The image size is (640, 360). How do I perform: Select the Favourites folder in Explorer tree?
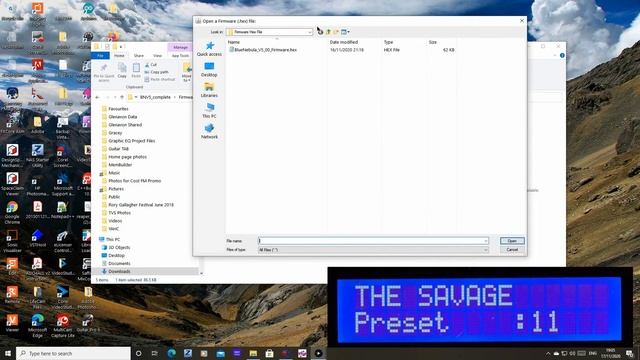pos(118,109)
